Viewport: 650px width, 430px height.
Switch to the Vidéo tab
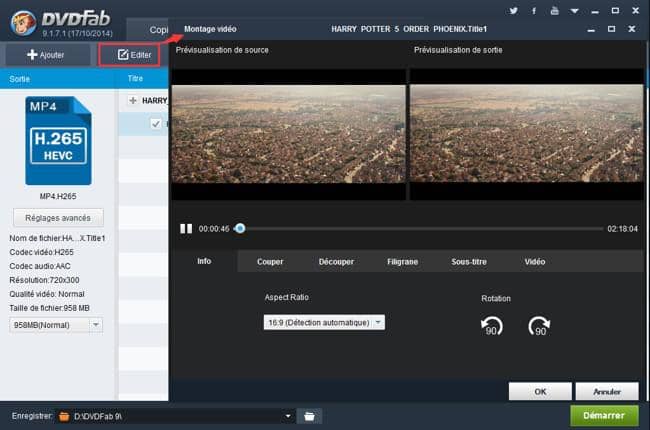[535, 262]
